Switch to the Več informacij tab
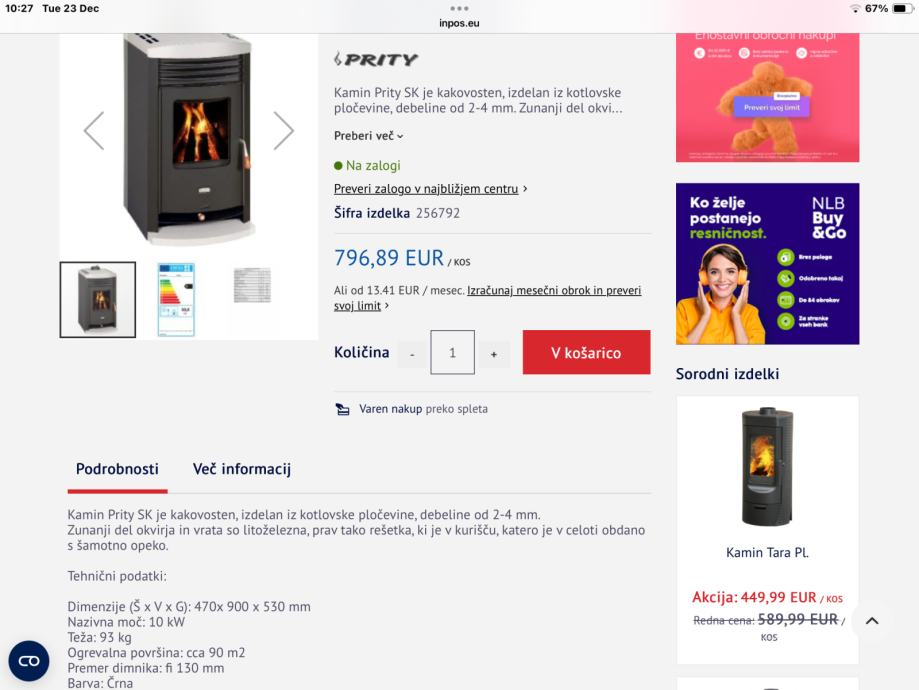Viewport: 919px width, 690px height. tap(241, 469)
